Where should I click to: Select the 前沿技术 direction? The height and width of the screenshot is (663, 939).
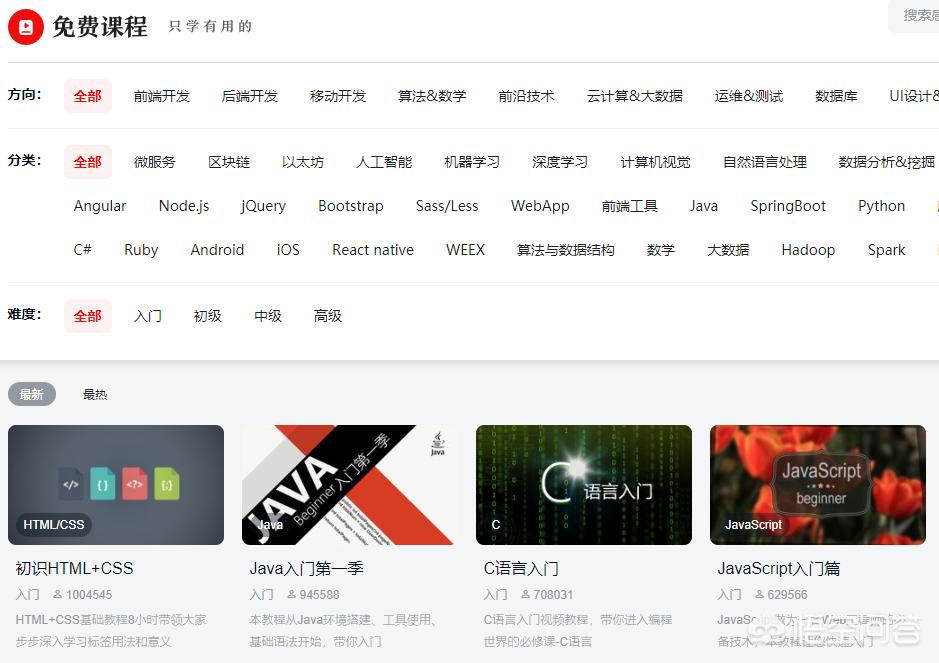tap(526, 96)
